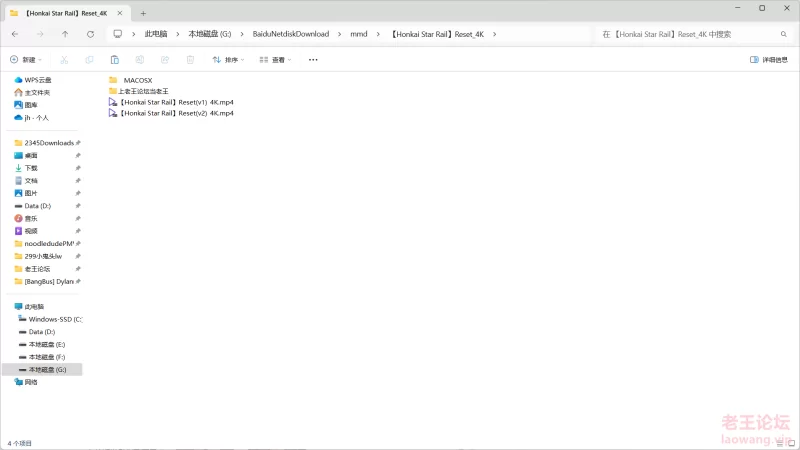Open 本地磁盘 (E:) drive
Viewport: 800px width, 450px height.
pos(42,344)
